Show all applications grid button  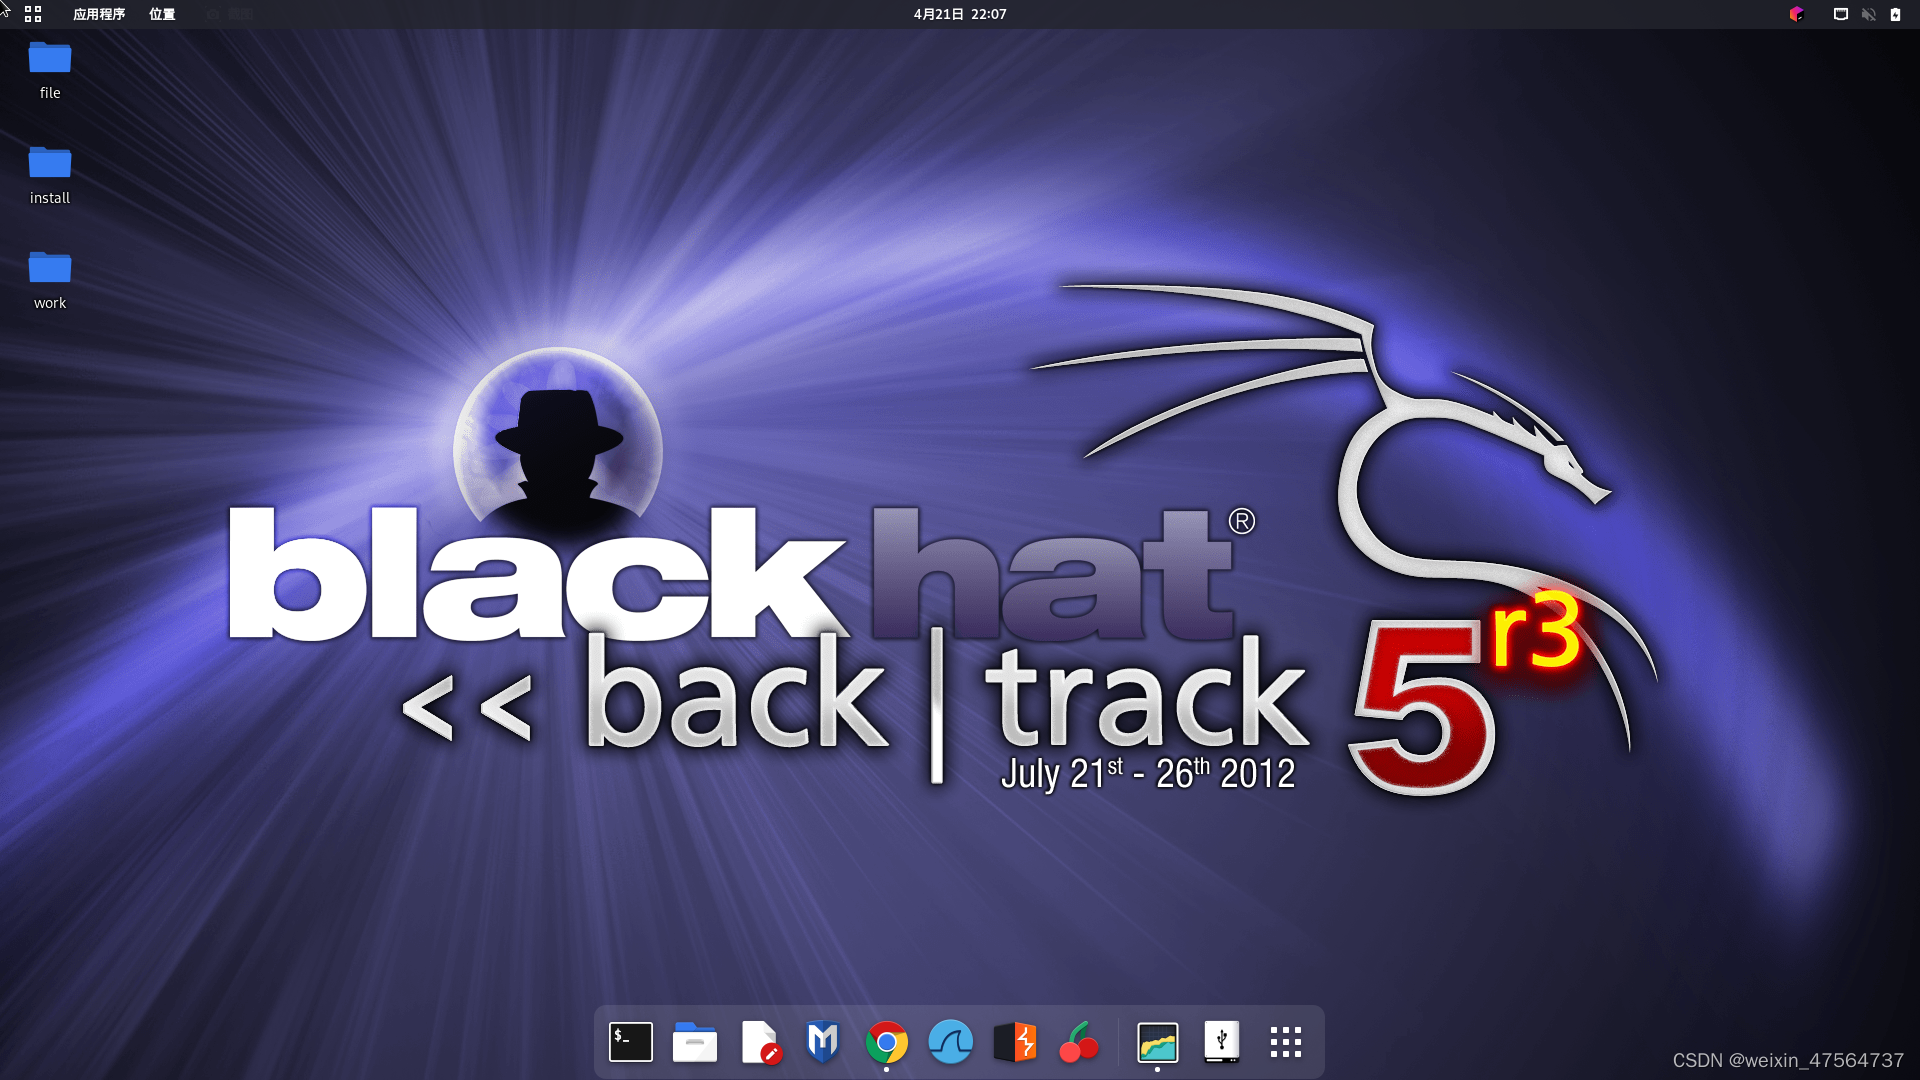[x=1286, y=1042]
